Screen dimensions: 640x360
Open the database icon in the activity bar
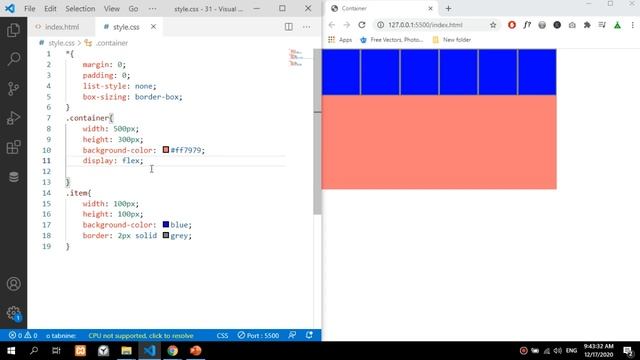(x=13, y=177)
